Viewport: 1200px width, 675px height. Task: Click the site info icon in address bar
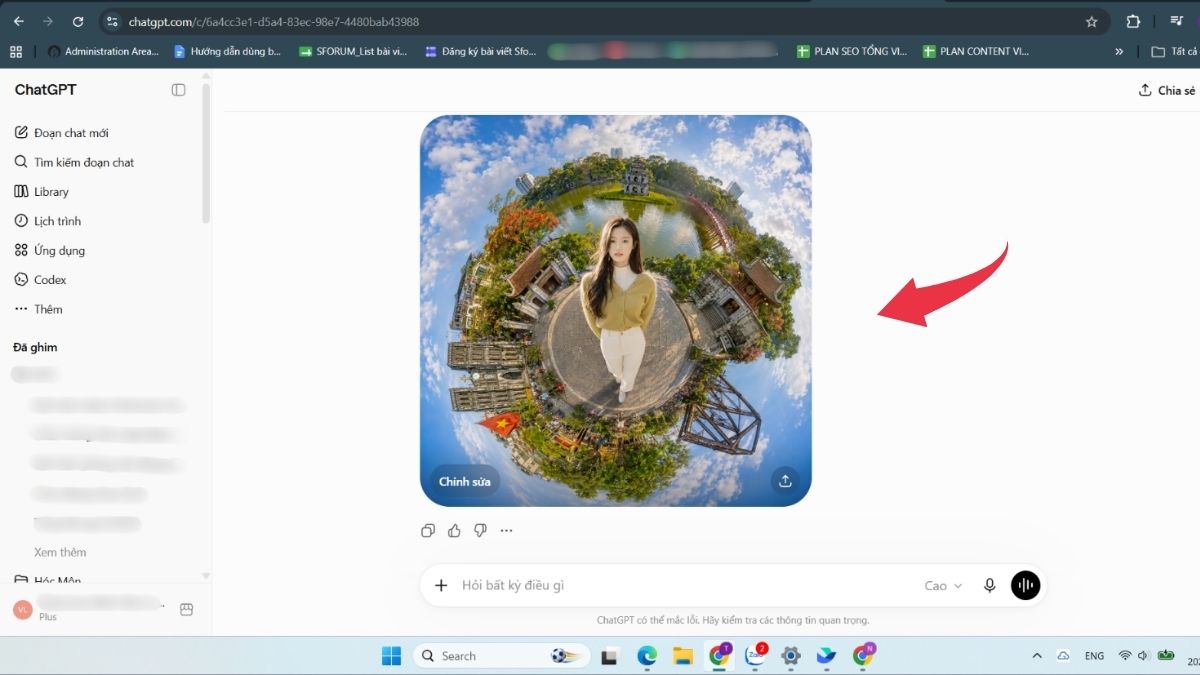tap(112, 21)
